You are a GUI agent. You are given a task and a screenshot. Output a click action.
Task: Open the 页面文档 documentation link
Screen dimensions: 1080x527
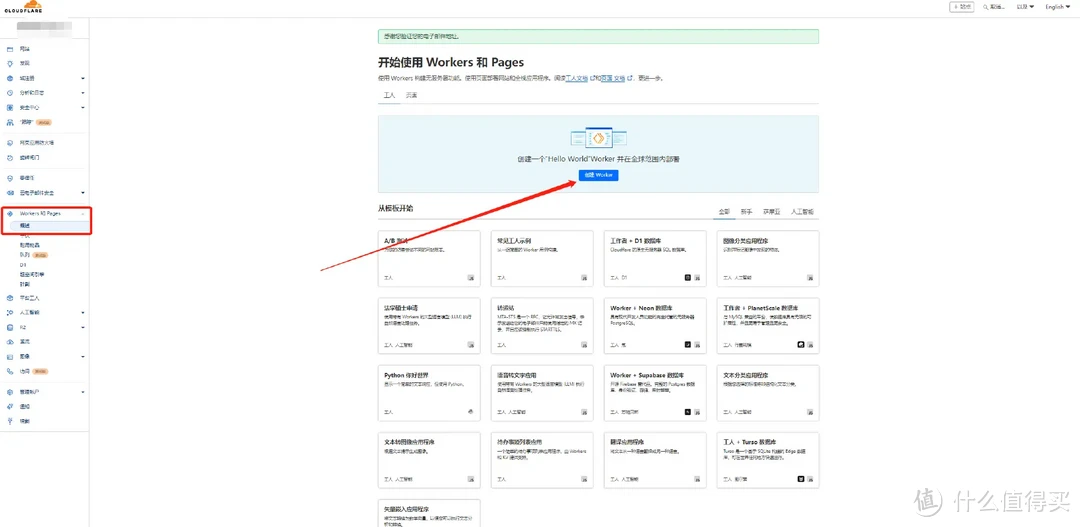[x=613, y=79]
